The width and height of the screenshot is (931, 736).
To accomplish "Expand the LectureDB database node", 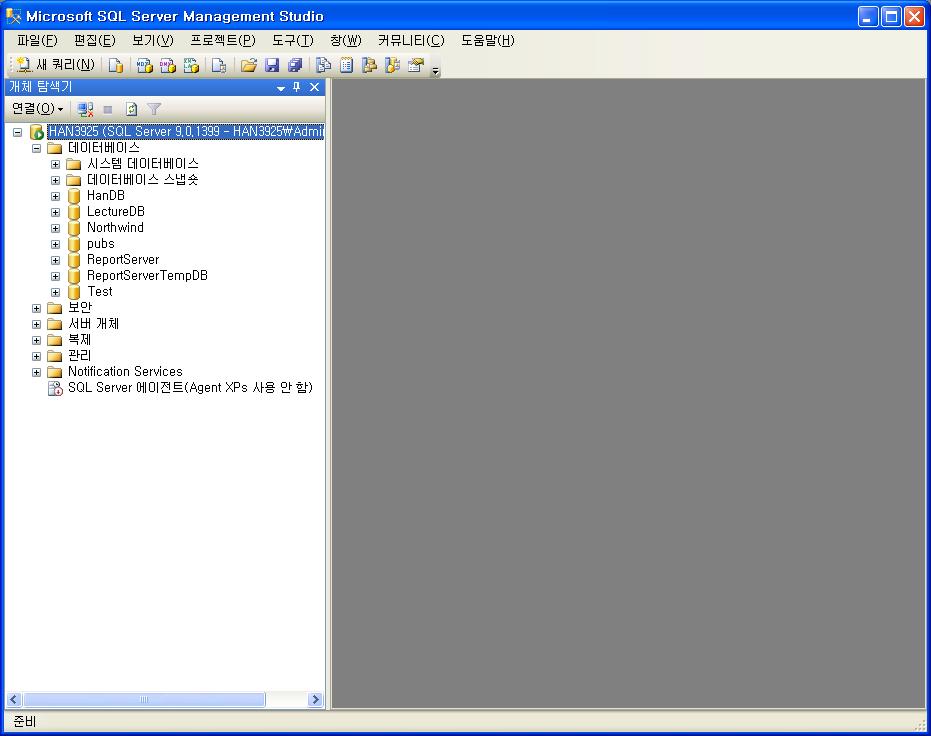I will click(x=55, y=212).
